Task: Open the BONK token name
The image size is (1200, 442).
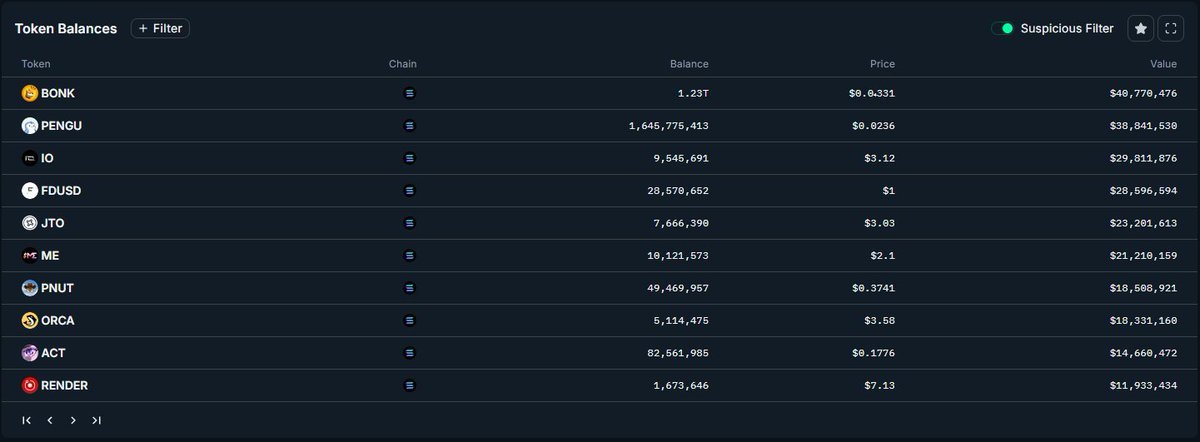Action: 58,93
